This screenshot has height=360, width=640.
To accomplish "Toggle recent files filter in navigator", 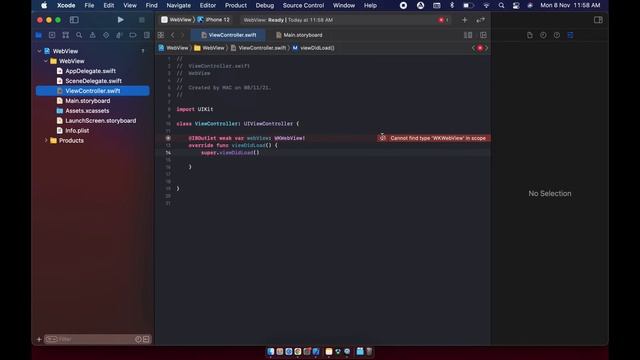I will (138, 339).
